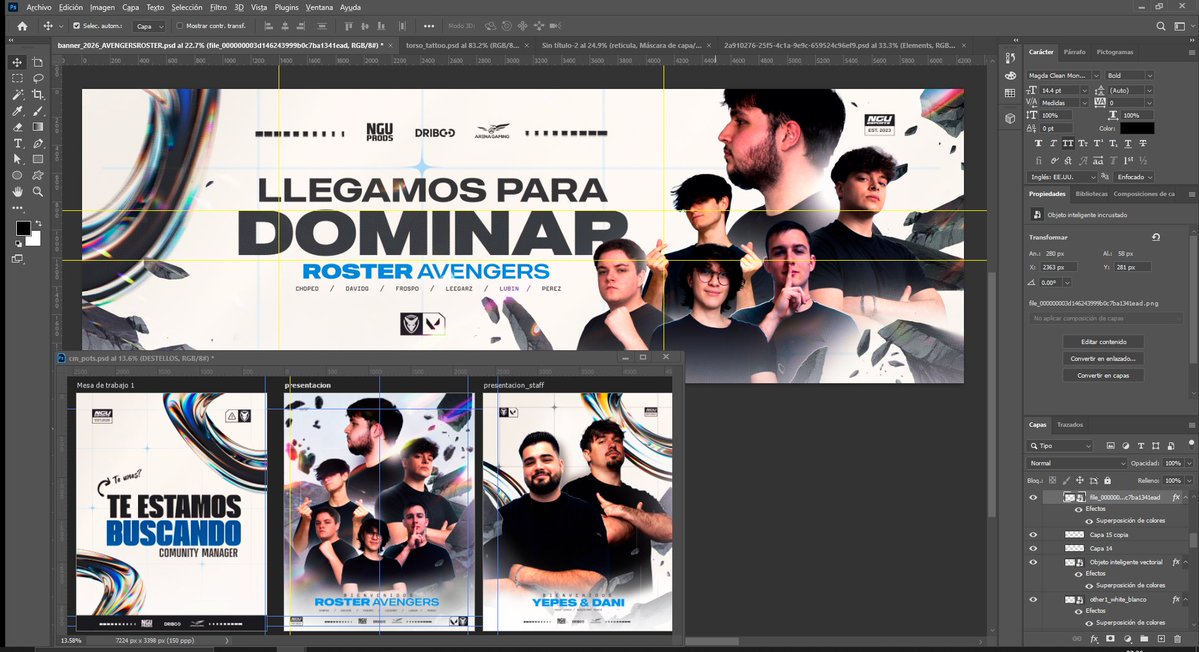Hide Objeto inteligente vectorial layer
Image resolution: width=1199 pixels, height=652 pixels.
(x=1033, y=562)
